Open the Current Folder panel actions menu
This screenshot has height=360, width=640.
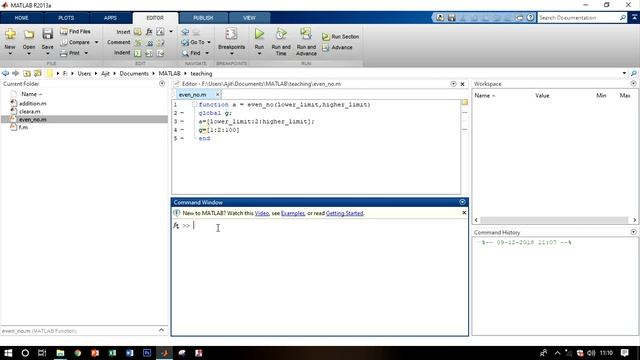pos(162,84)
